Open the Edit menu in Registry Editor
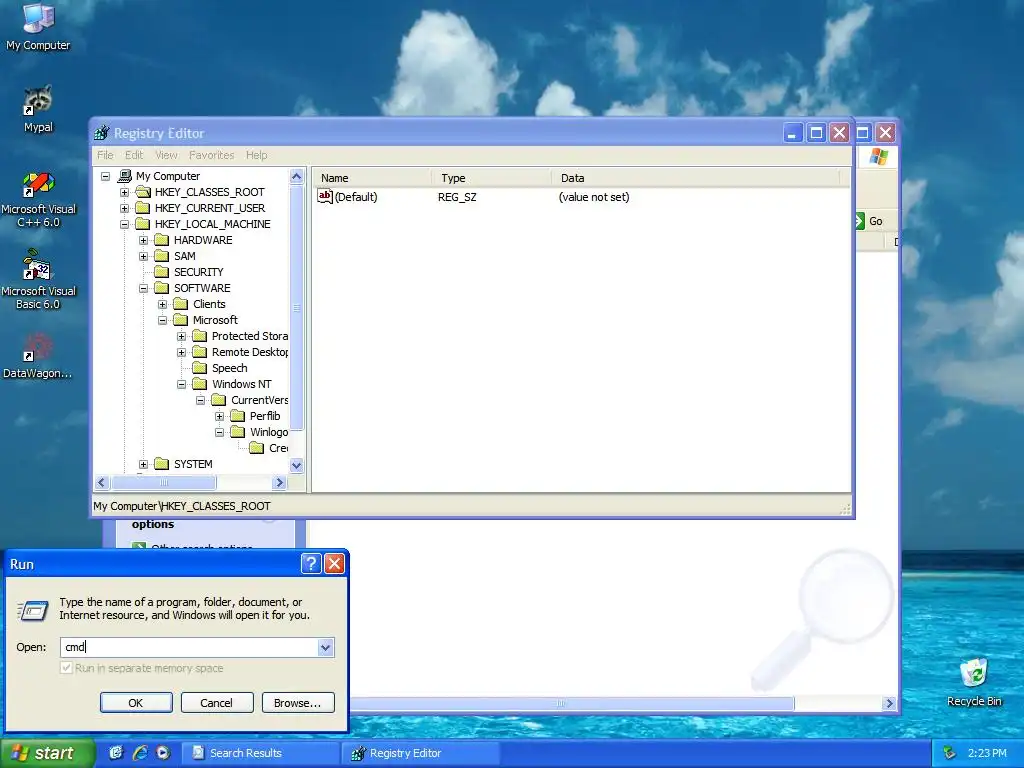 point(134,155)
